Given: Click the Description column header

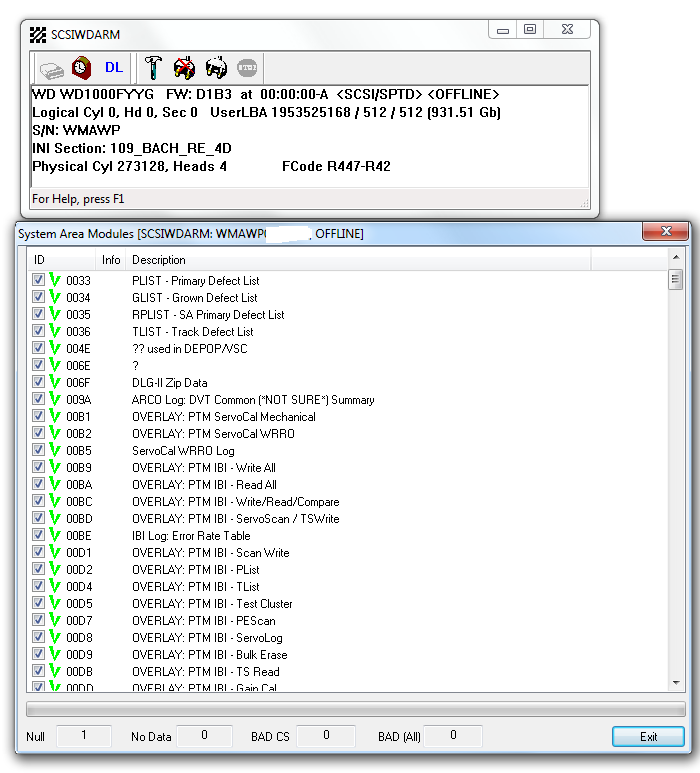Looking at the screenshot, I should (x=358, y=260).
